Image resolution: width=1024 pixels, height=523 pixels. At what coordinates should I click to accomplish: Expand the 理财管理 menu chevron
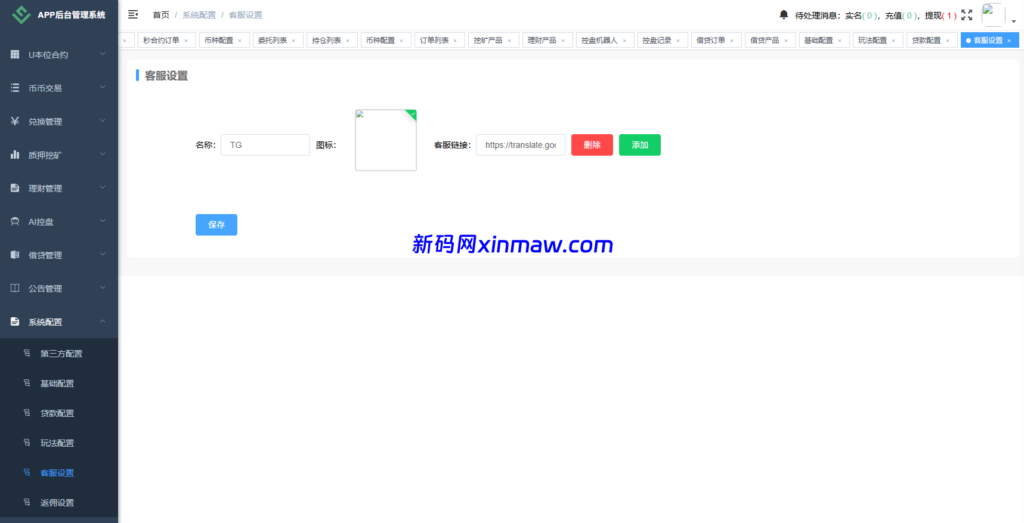(103, 188)
